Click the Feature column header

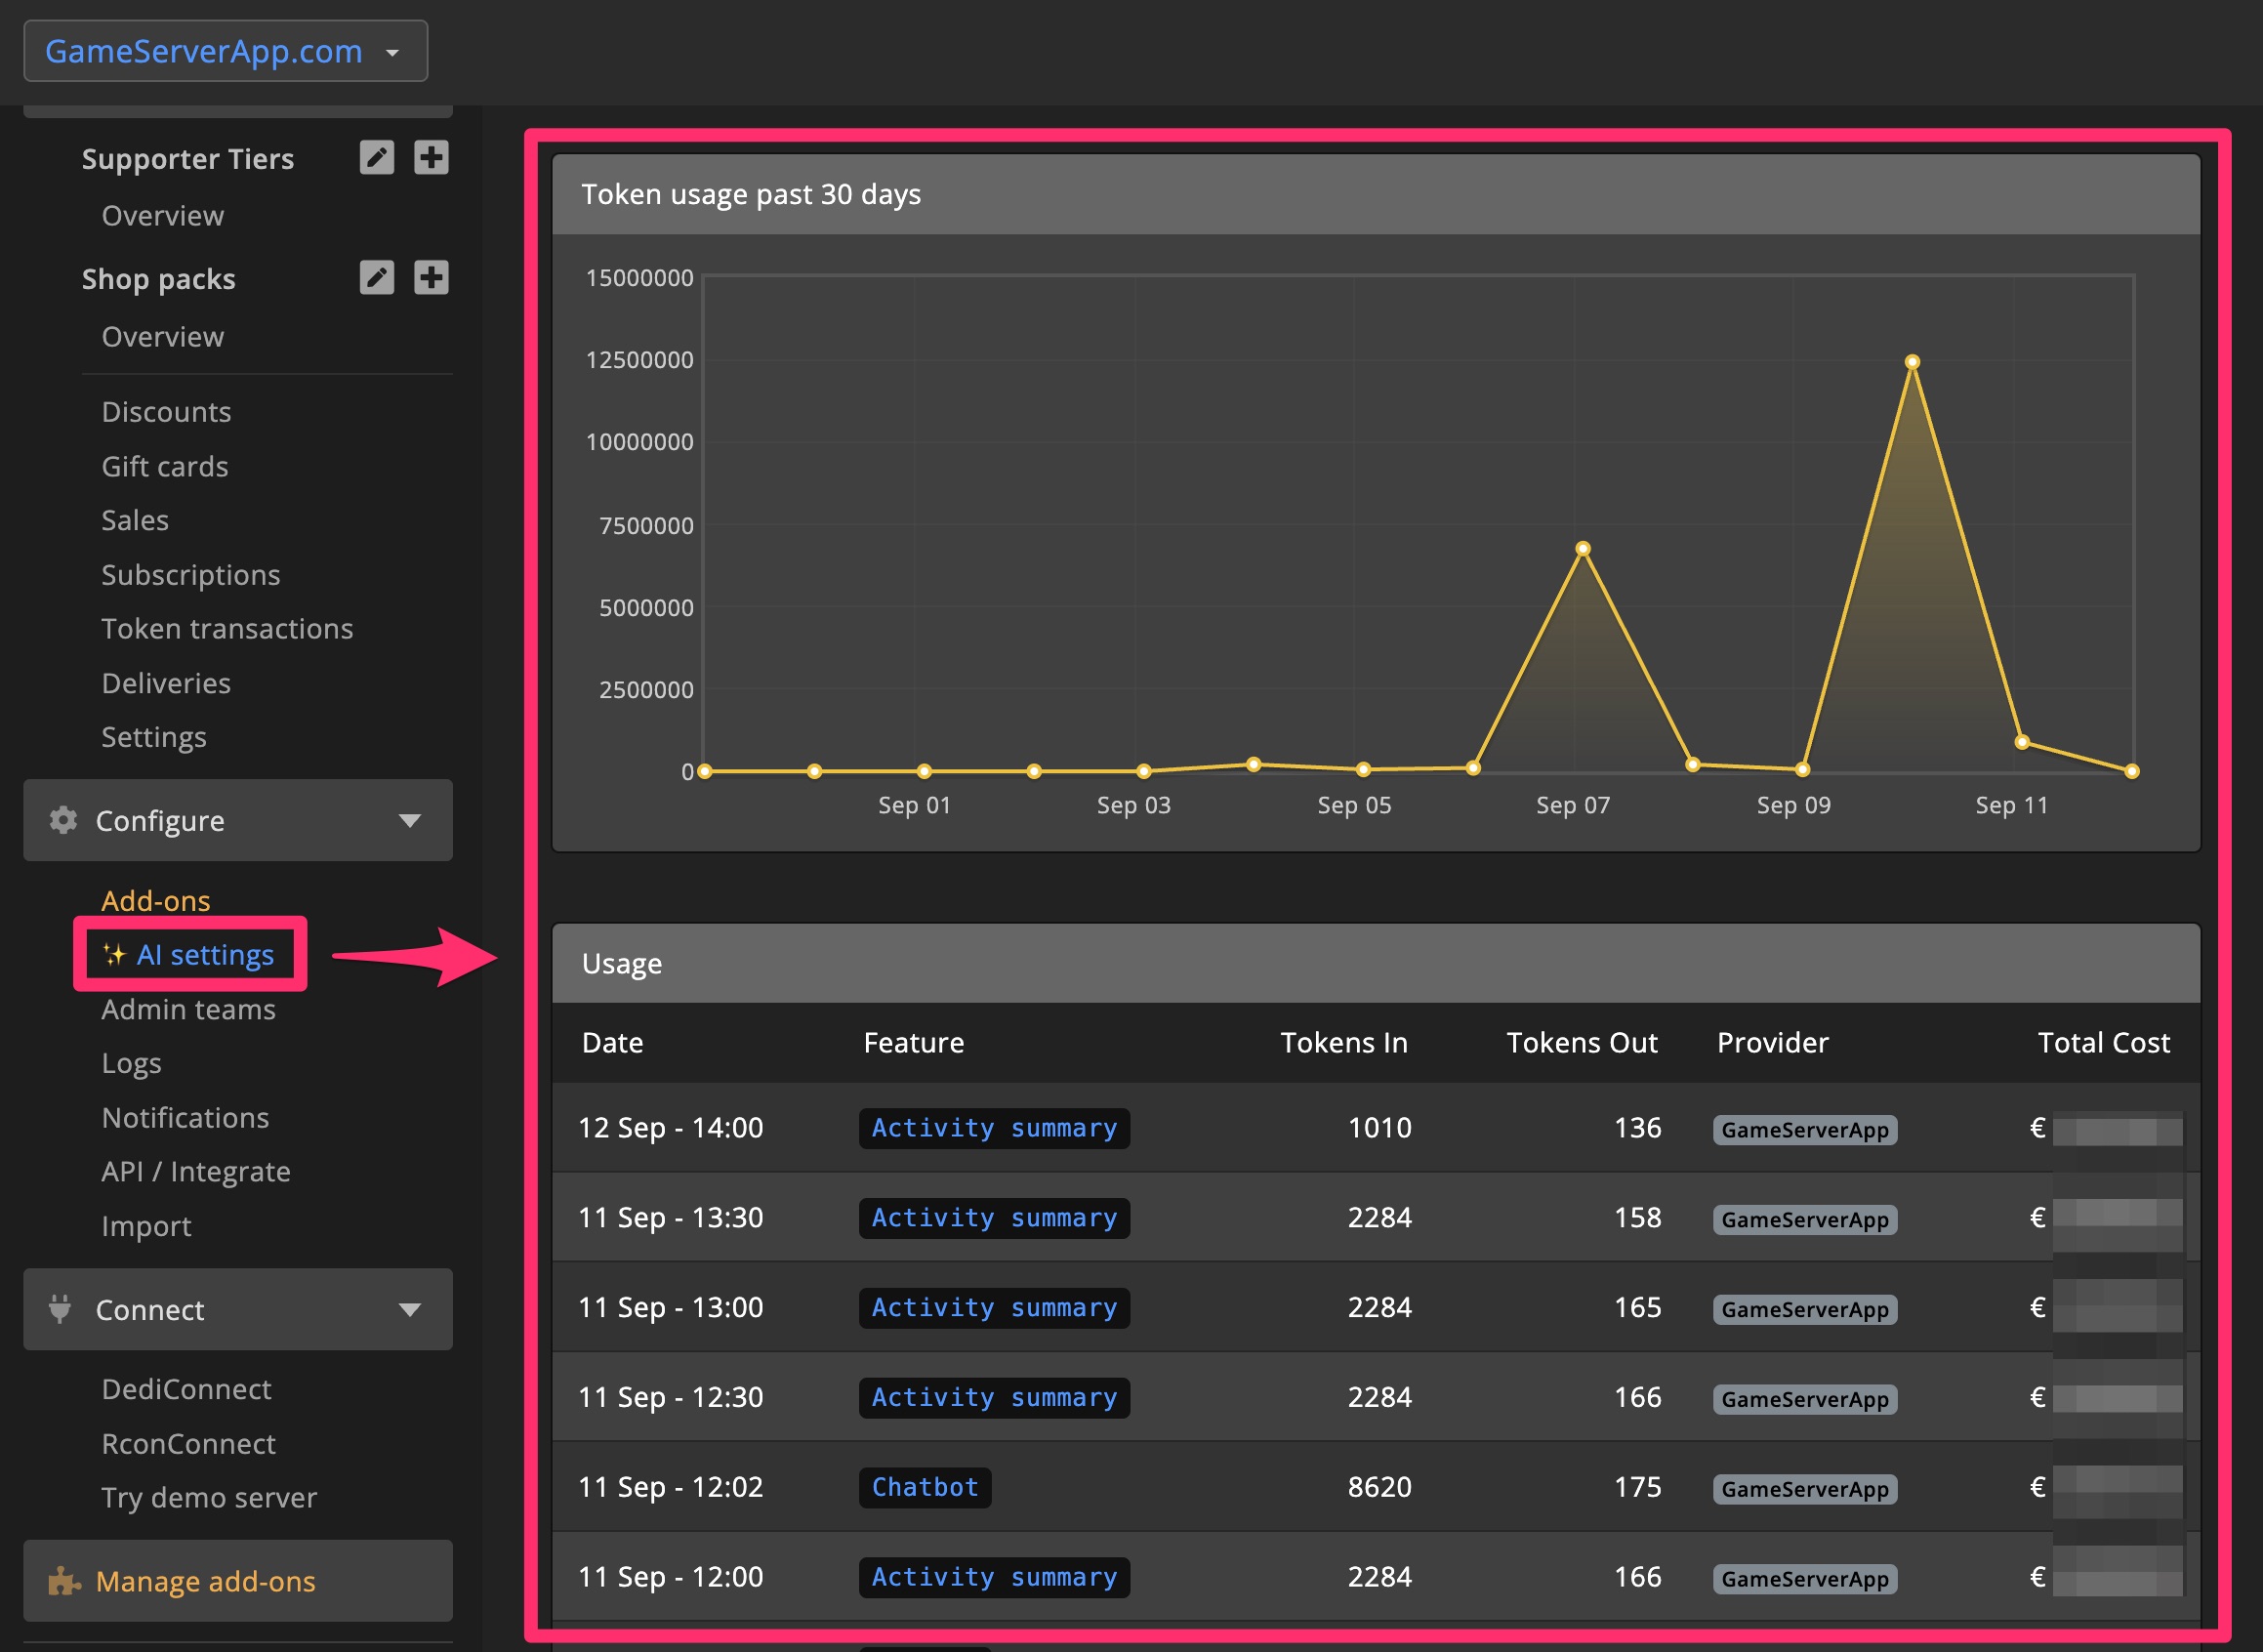tap(914, 1043)
